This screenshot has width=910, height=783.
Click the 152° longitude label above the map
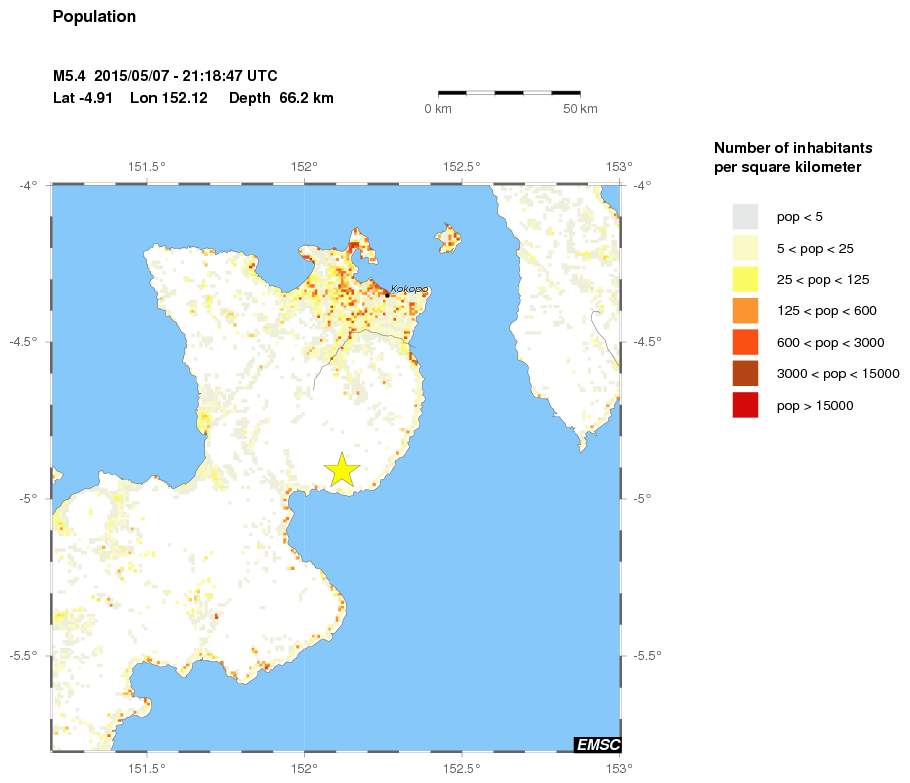pos(304,166)
